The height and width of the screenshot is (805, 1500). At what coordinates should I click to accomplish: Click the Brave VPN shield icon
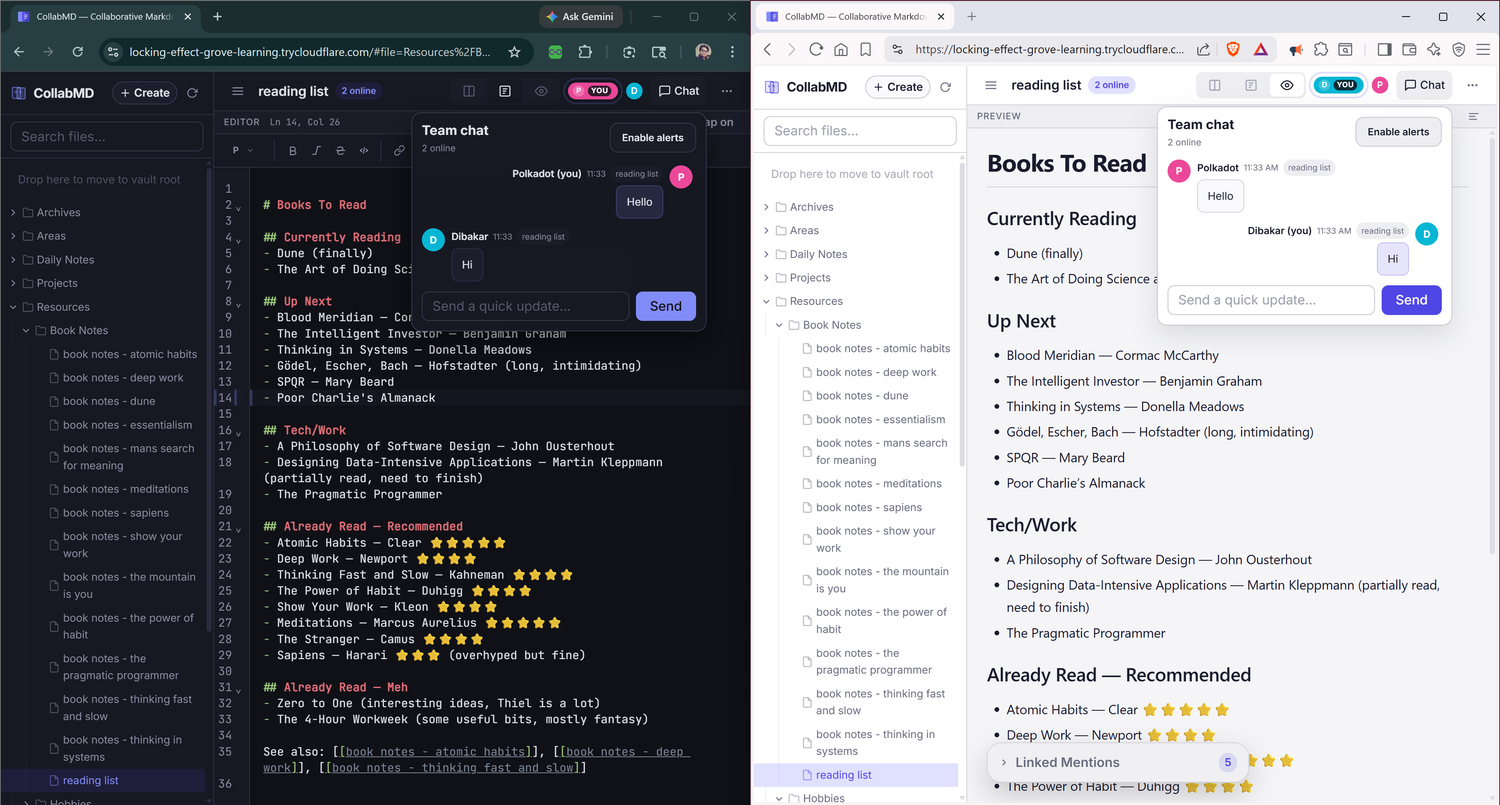click(1458, 49)
